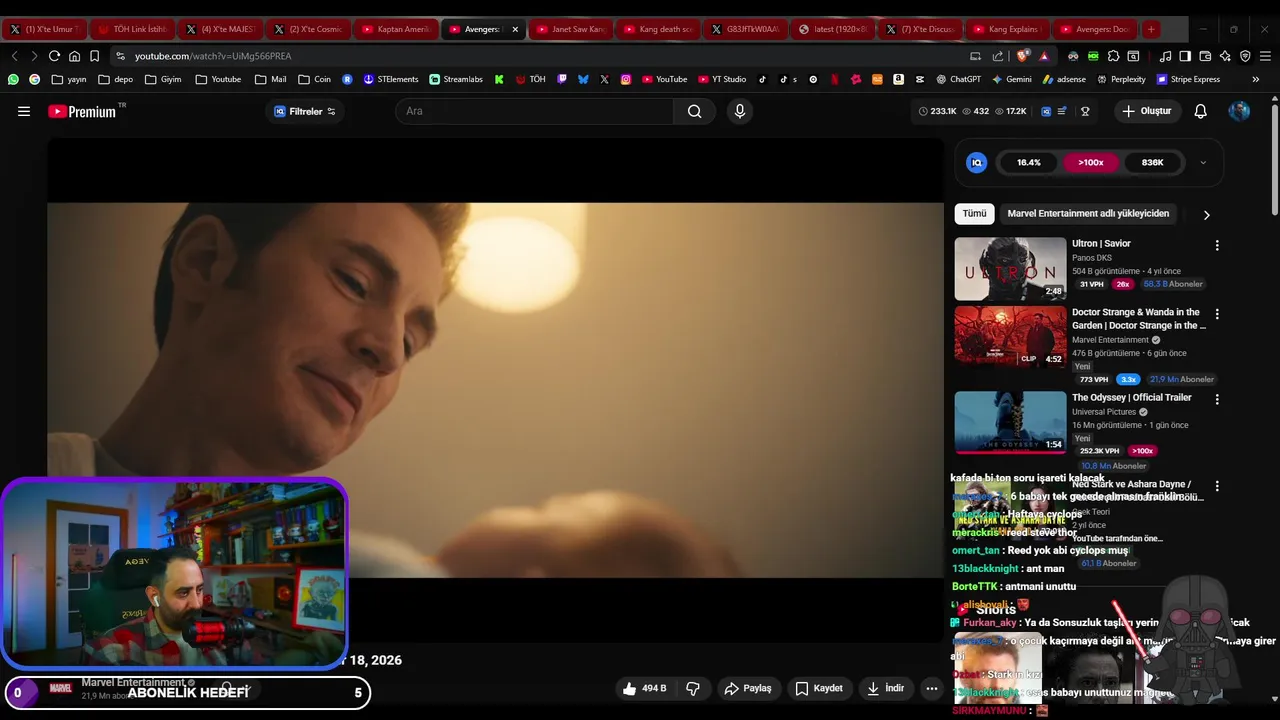
Task: Open options for The Odyssey trailer
Action: pos(1217,399)
